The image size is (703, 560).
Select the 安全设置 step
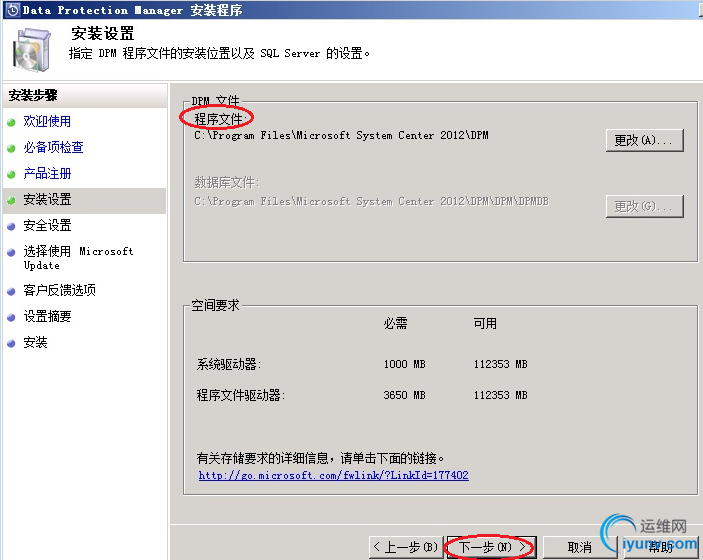coord(47,225)
